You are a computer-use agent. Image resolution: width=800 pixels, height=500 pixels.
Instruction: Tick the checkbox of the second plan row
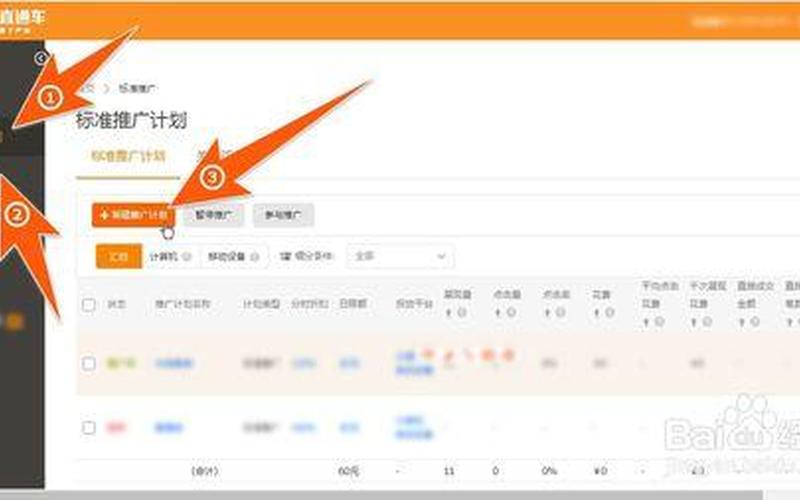coord(89,427)
